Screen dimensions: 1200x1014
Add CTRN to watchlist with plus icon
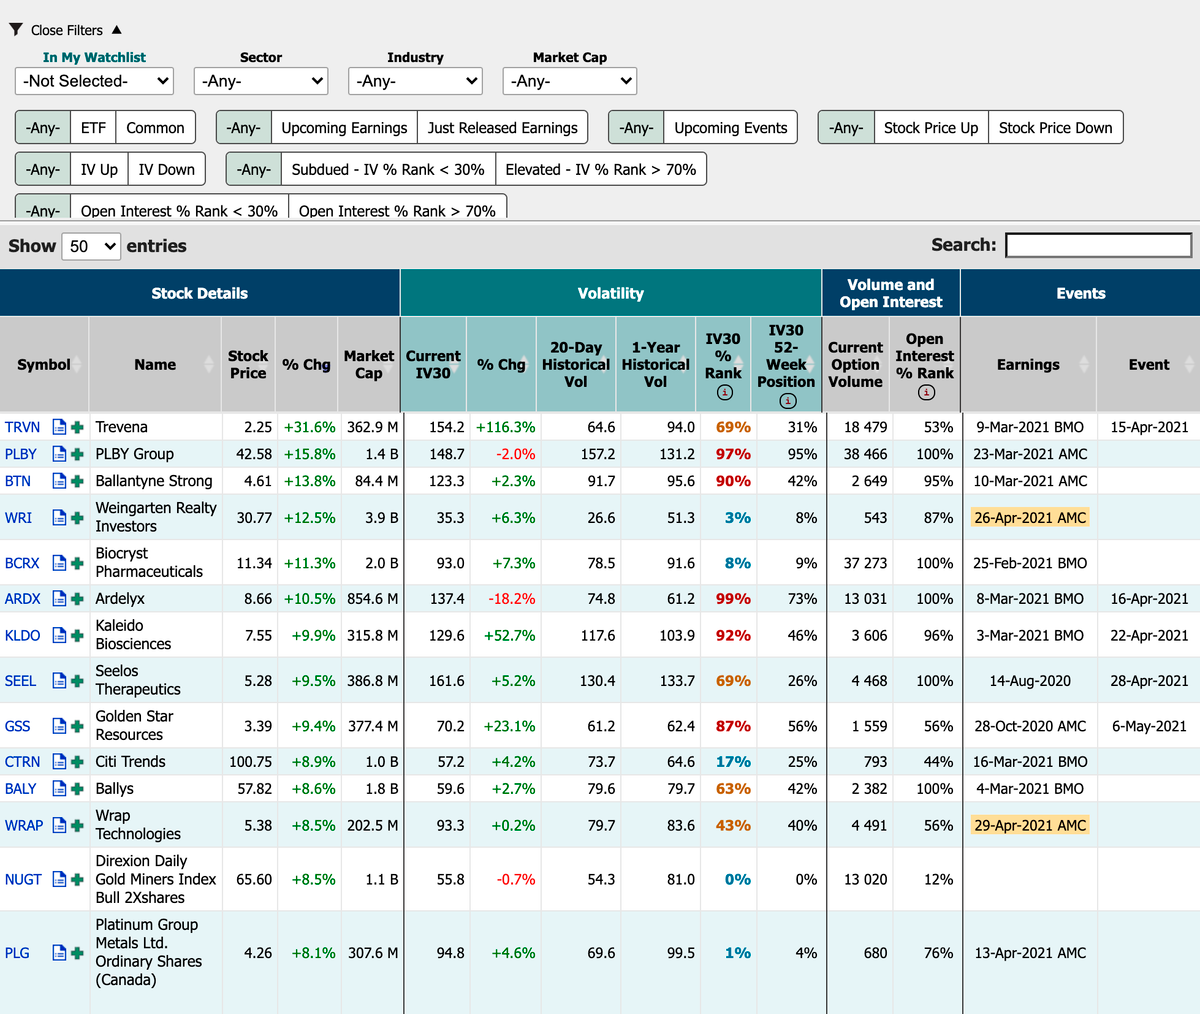coord(77,762)
